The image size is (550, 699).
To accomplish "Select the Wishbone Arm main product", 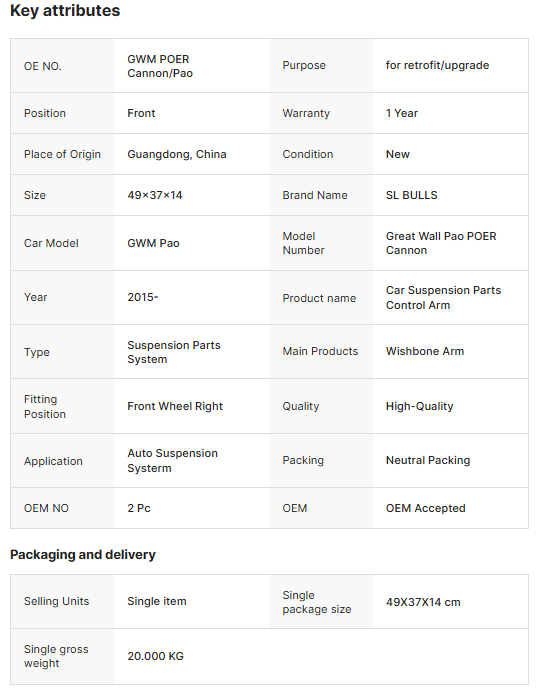I will tap(425, 351).
